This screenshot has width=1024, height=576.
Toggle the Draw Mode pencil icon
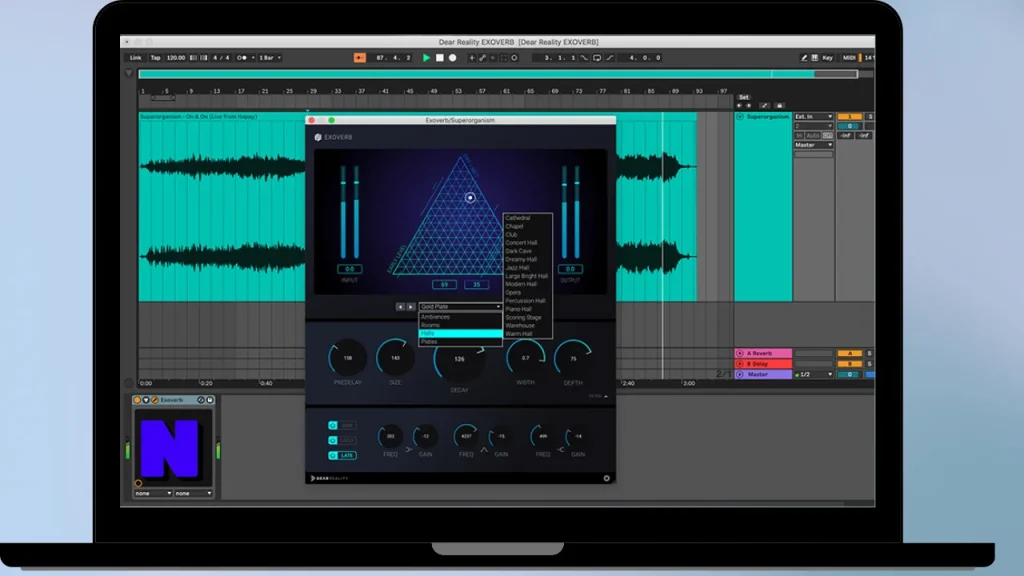point(804,57)
